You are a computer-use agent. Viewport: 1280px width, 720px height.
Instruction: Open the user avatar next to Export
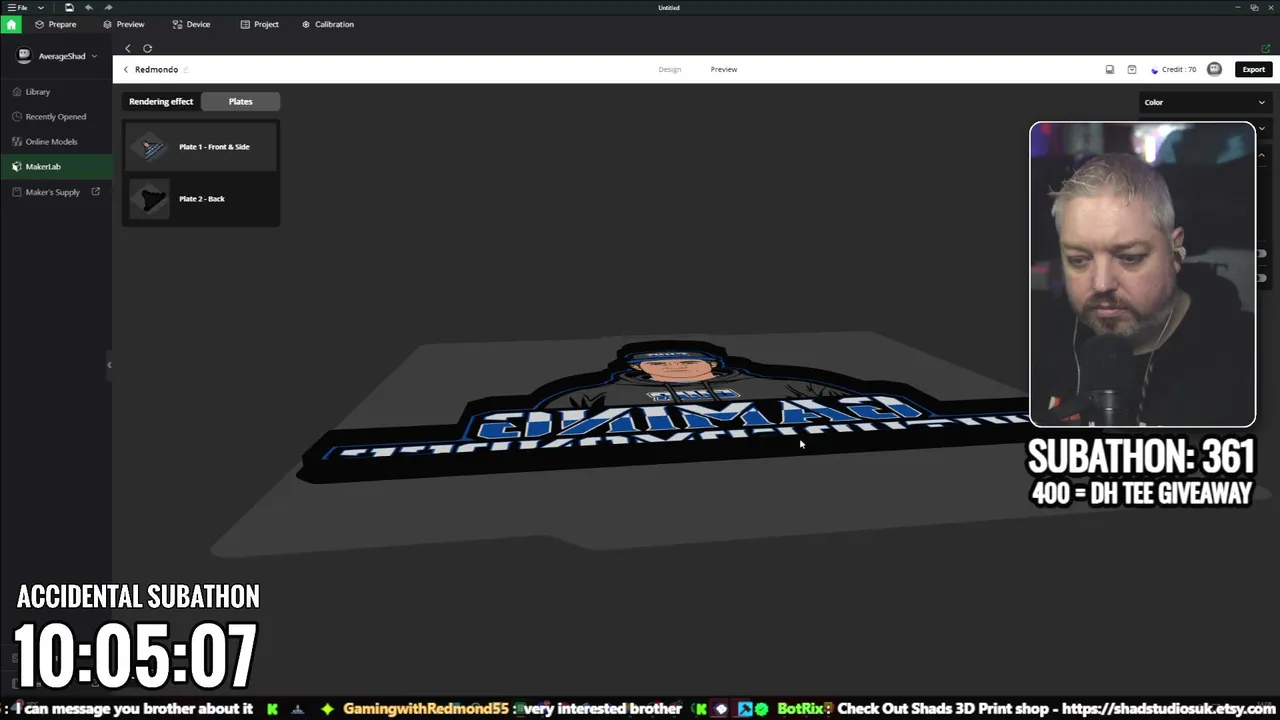[x=1215, y=69]
